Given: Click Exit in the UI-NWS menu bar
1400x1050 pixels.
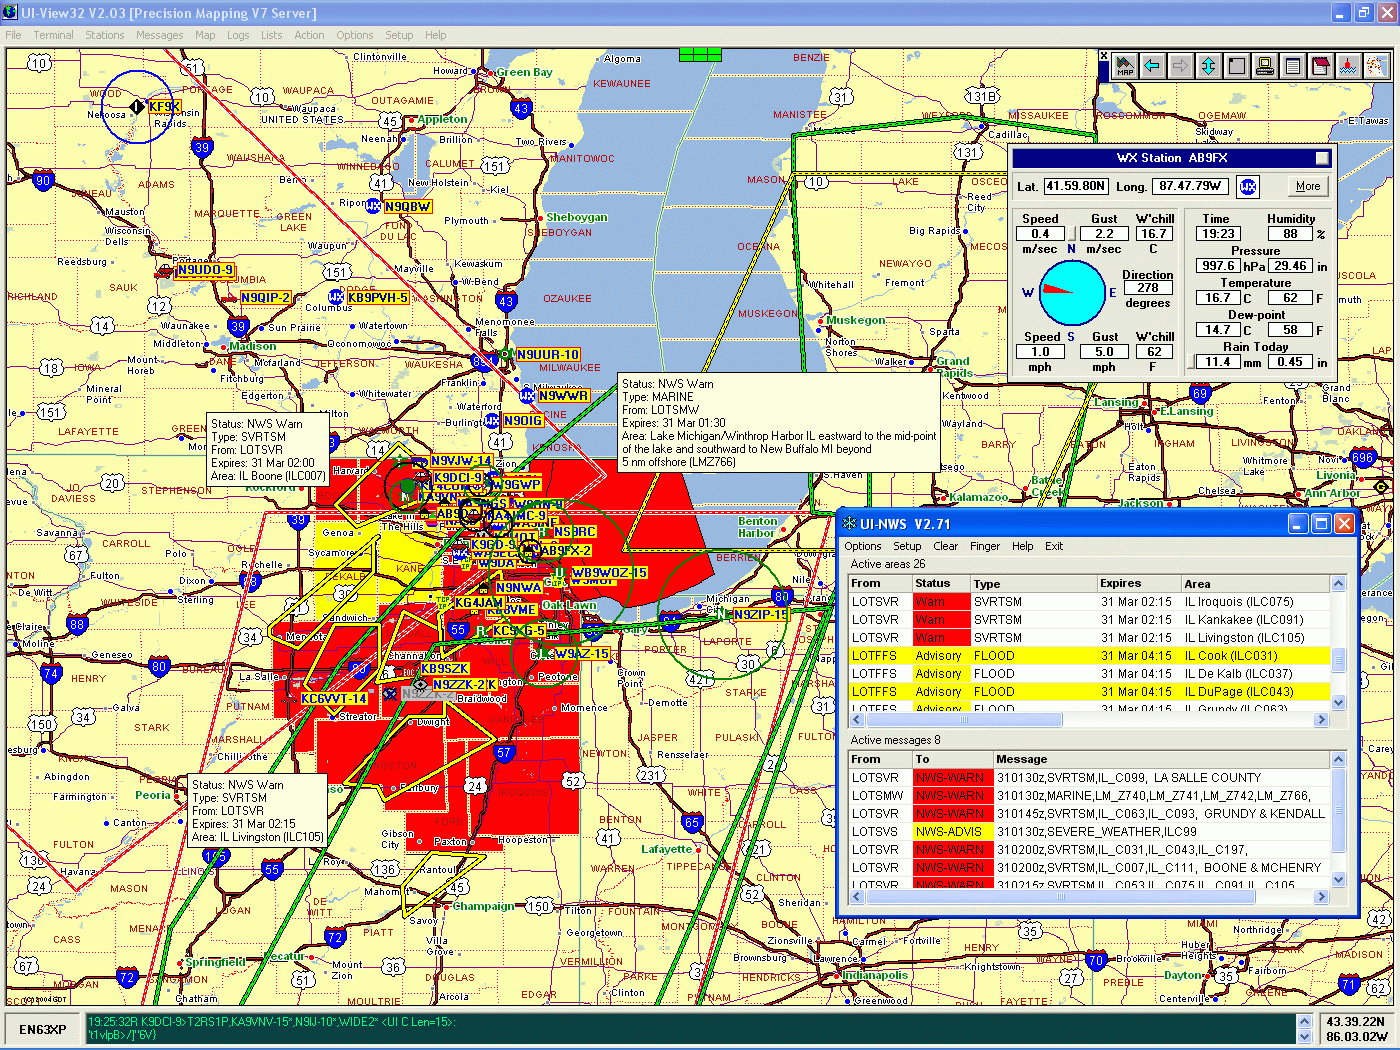Looking at the screenshot, I should click(x=1054, y=546).
